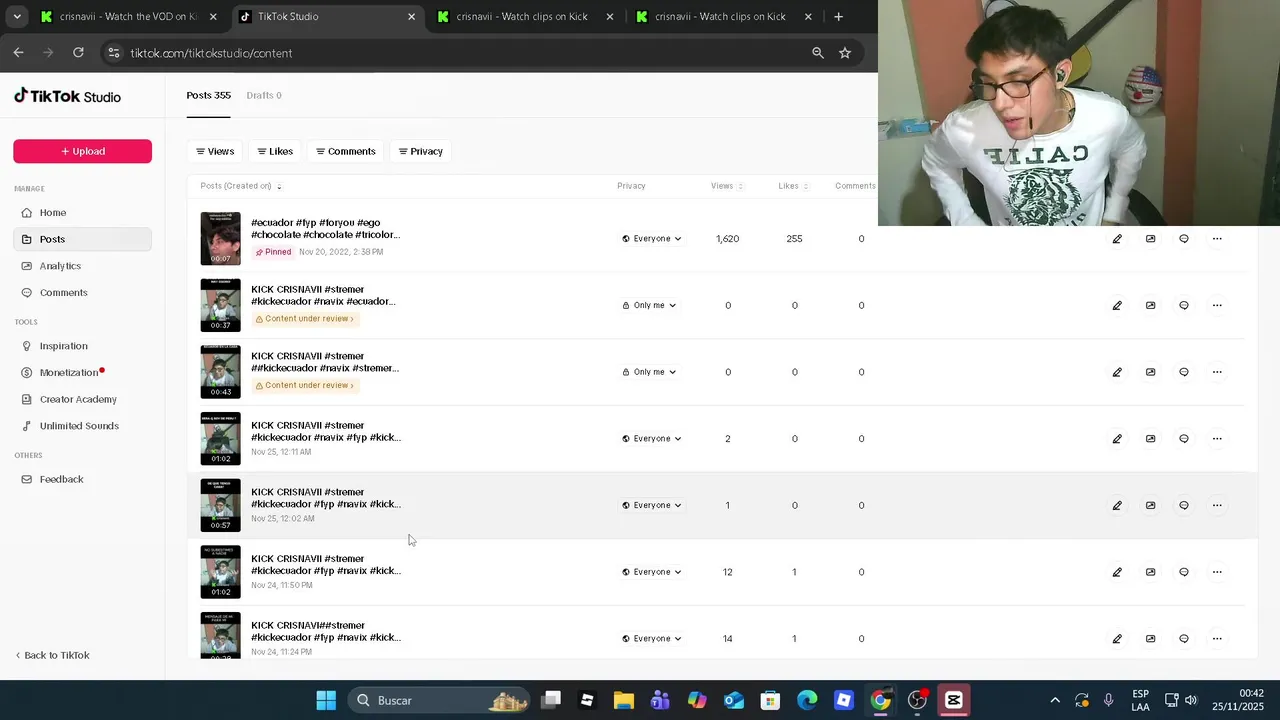Show hidden system tray icons
The height and width of the screenshot is (720, 1280).
click(1055, 700)
